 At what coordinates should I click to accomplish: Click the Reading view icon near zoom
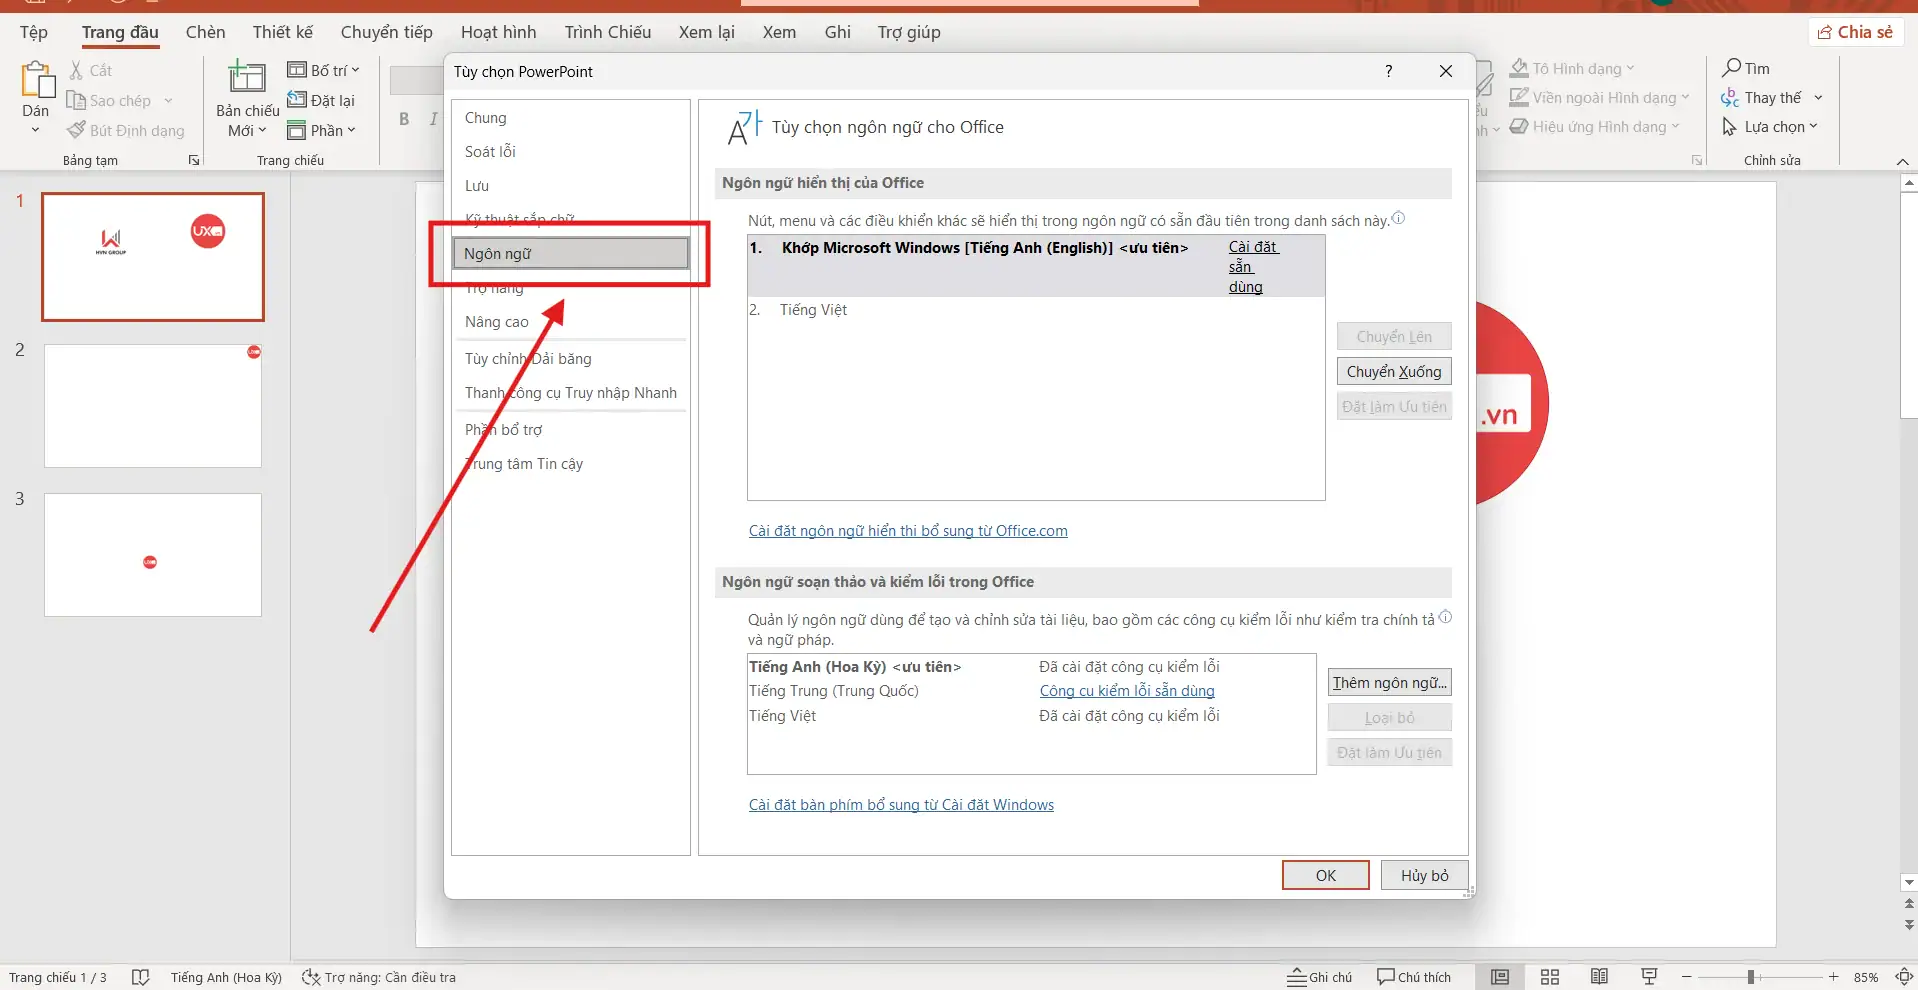tap(1599, 977)
